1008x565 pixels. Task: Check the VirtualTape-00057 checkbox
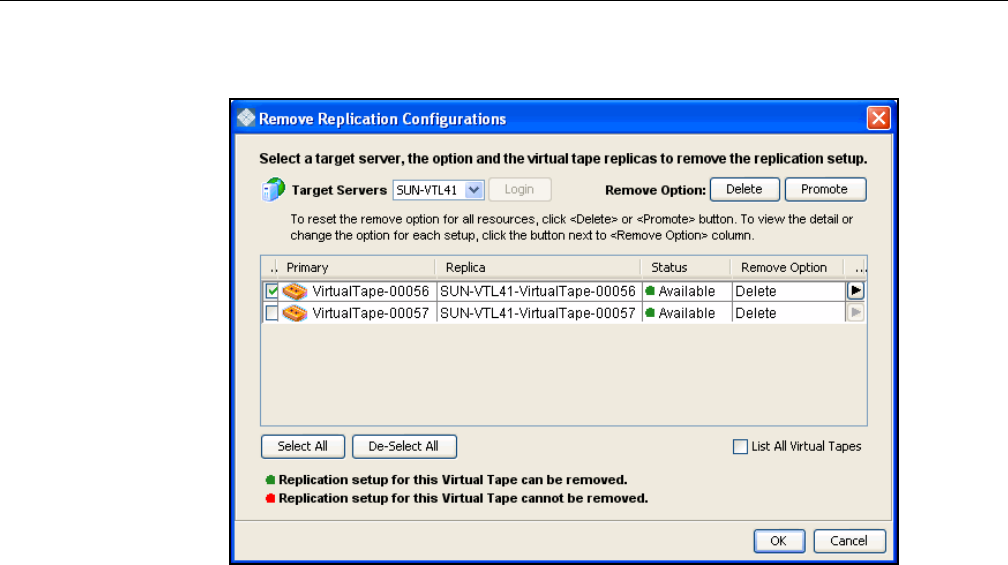272,313
